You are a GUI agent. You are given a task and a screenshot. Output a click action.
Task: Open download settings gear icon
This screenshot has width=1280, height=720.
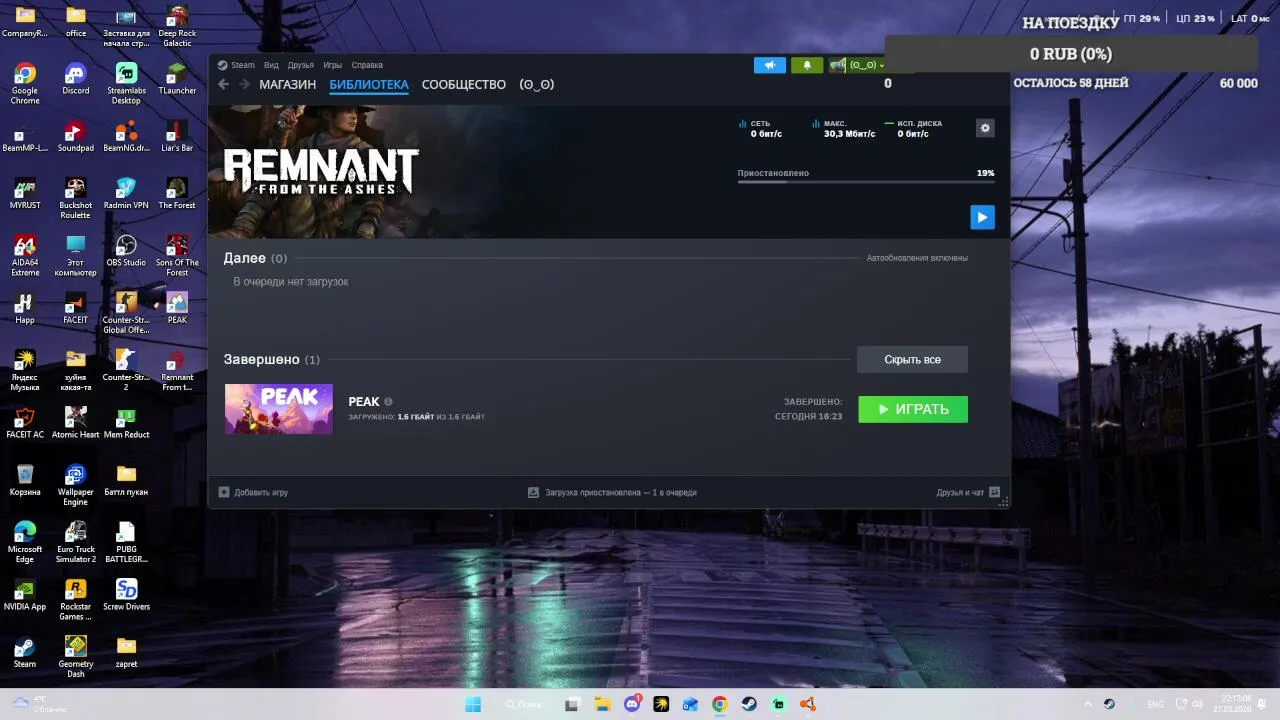[985, 128]
